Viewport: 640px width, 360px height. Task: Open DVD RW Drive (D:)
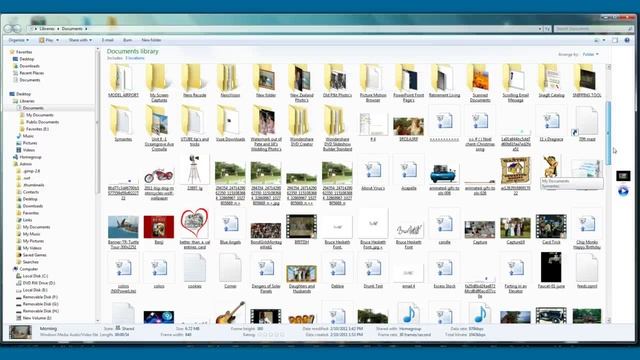click(x=39, y=283)
